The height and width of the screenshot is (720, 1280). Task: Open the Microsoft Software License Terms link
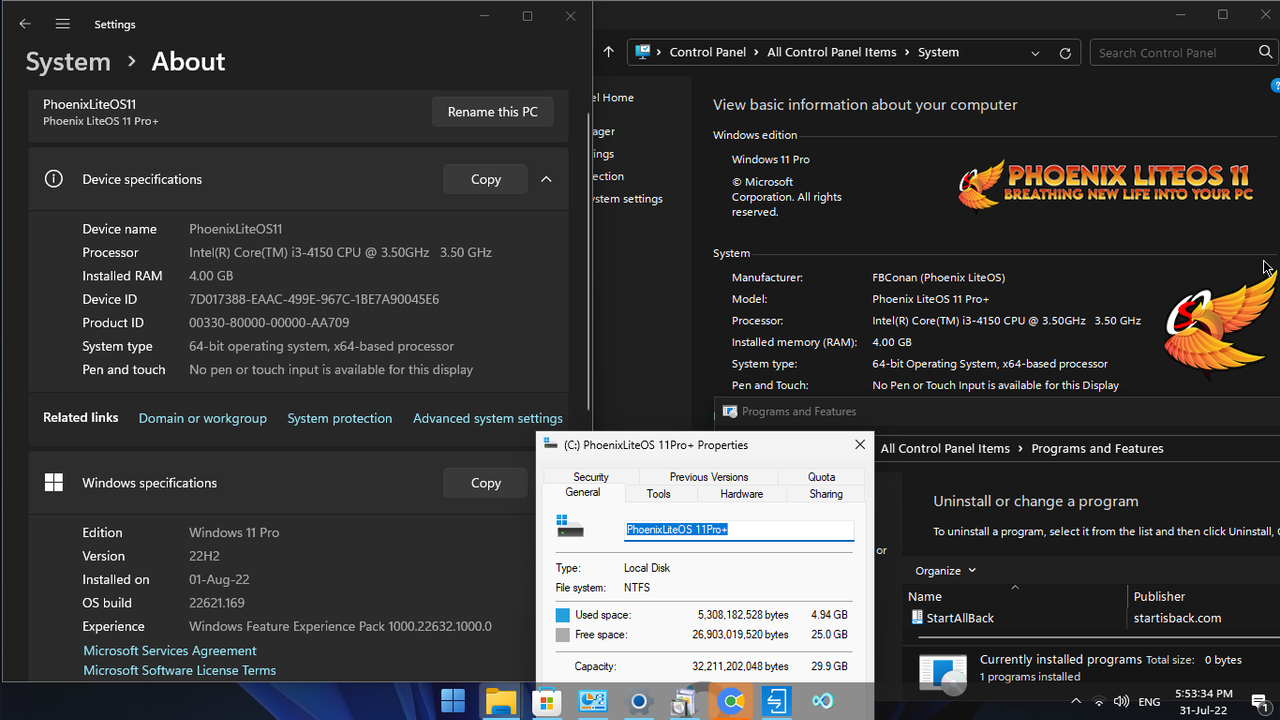pyautogui.click(x=180, y=670)
